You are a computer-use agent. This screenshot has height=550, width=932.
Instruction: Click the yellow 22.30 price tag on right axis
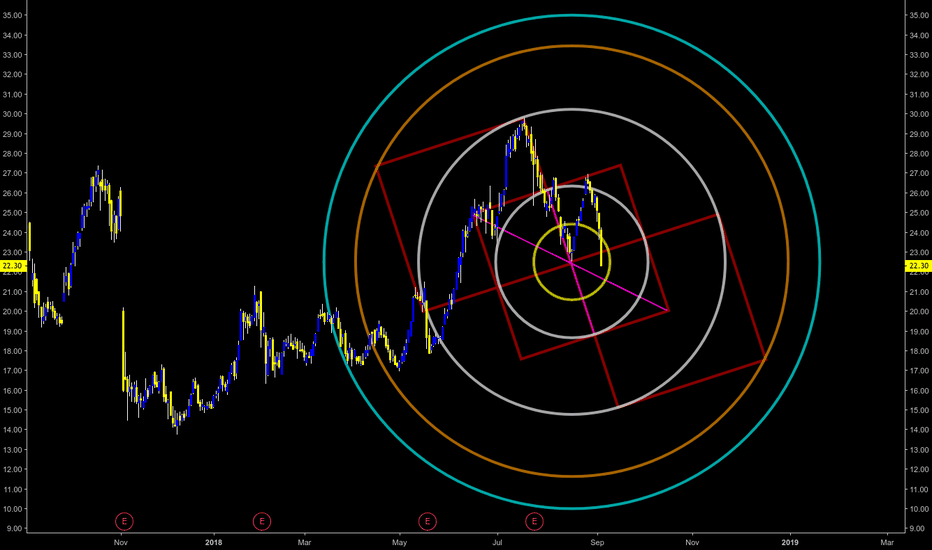918,266
